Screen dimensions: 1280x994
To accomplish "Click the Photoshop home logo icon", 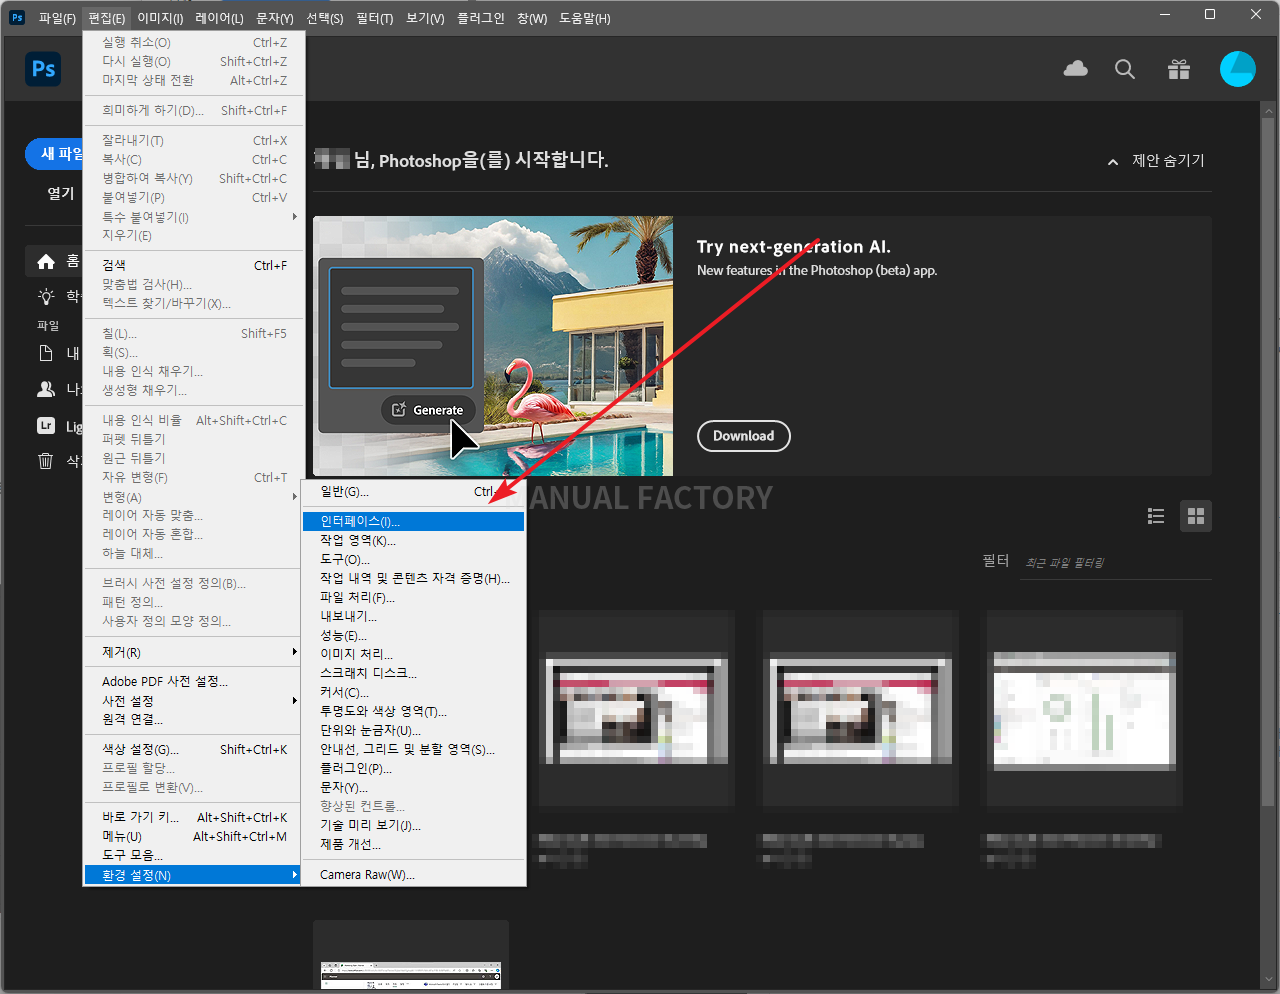I will [x=43, y=69].
